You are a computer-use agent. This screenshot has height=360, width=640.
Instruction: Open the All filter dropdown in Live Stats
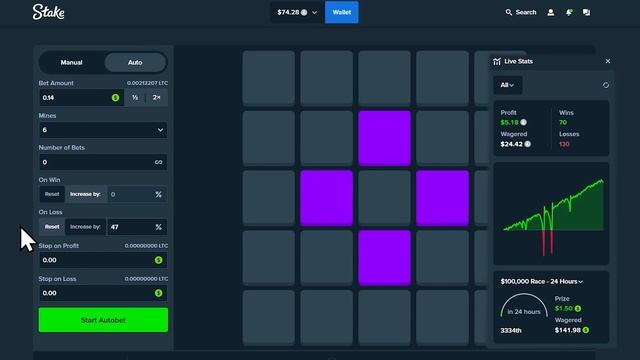click(507, 85)
